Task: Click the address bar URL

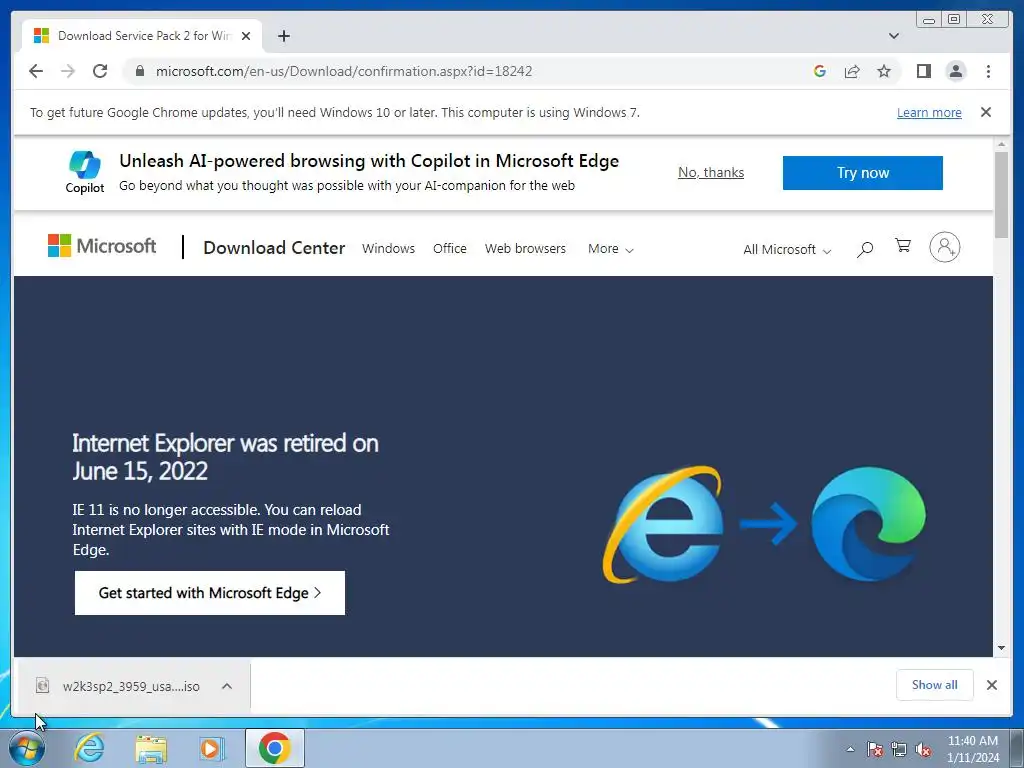Action: tap(344, 71)
